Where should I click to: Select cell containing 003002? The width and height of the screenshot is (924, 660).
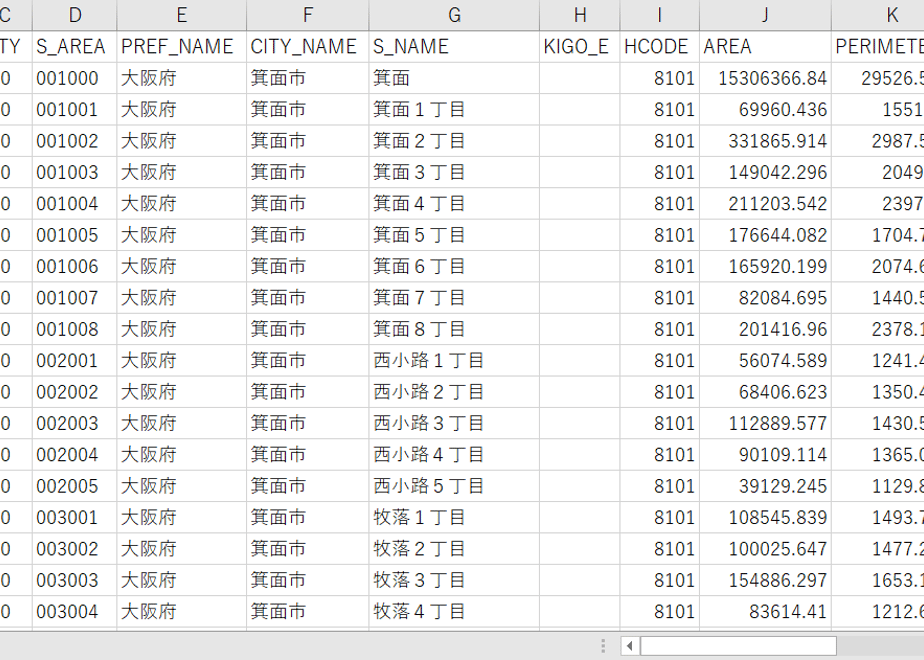[74, 549]
